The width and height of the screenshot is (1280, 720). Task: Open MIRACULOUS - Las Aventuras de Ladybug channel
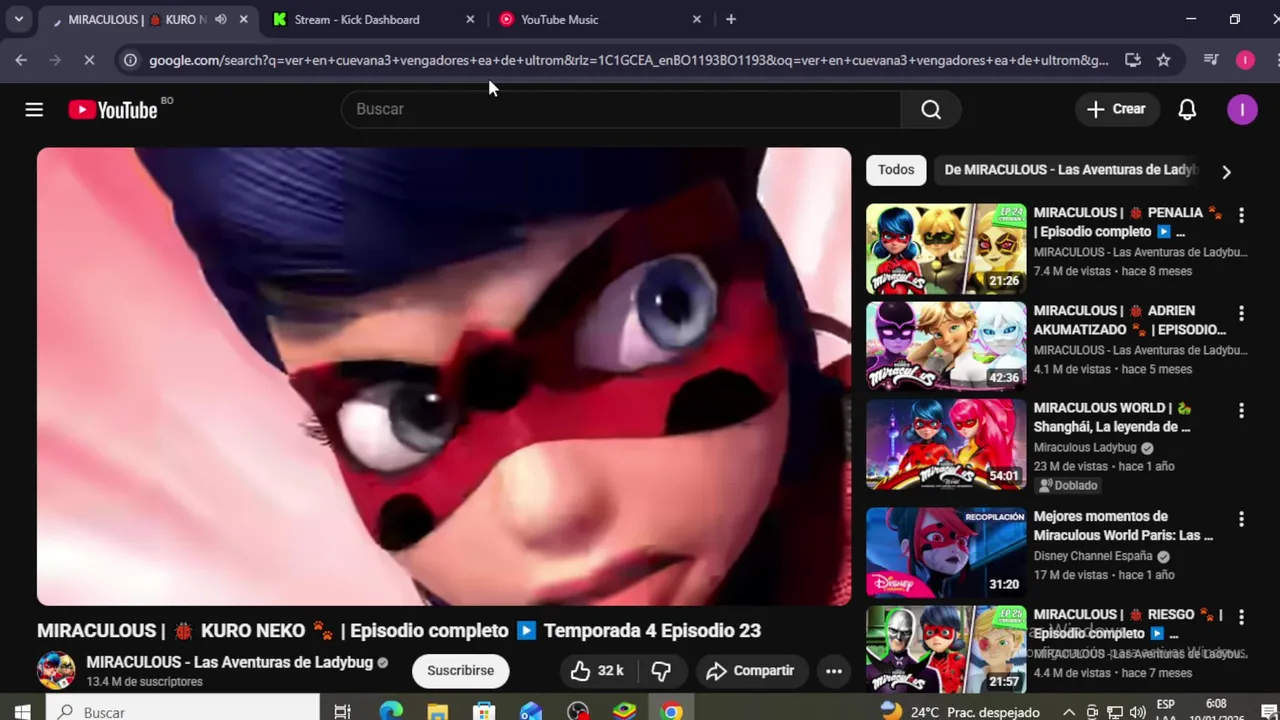pos(229,662)
